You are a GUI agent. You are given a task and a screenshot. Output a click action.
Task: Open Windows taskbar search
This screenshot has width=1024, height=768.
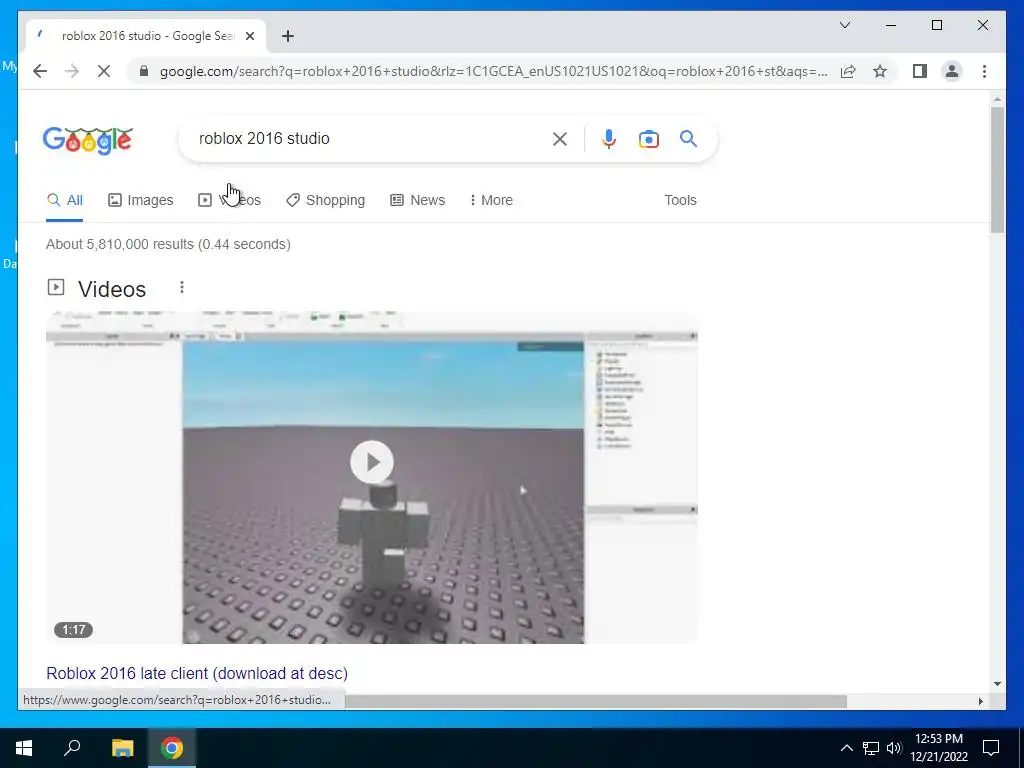coord(72,748)
